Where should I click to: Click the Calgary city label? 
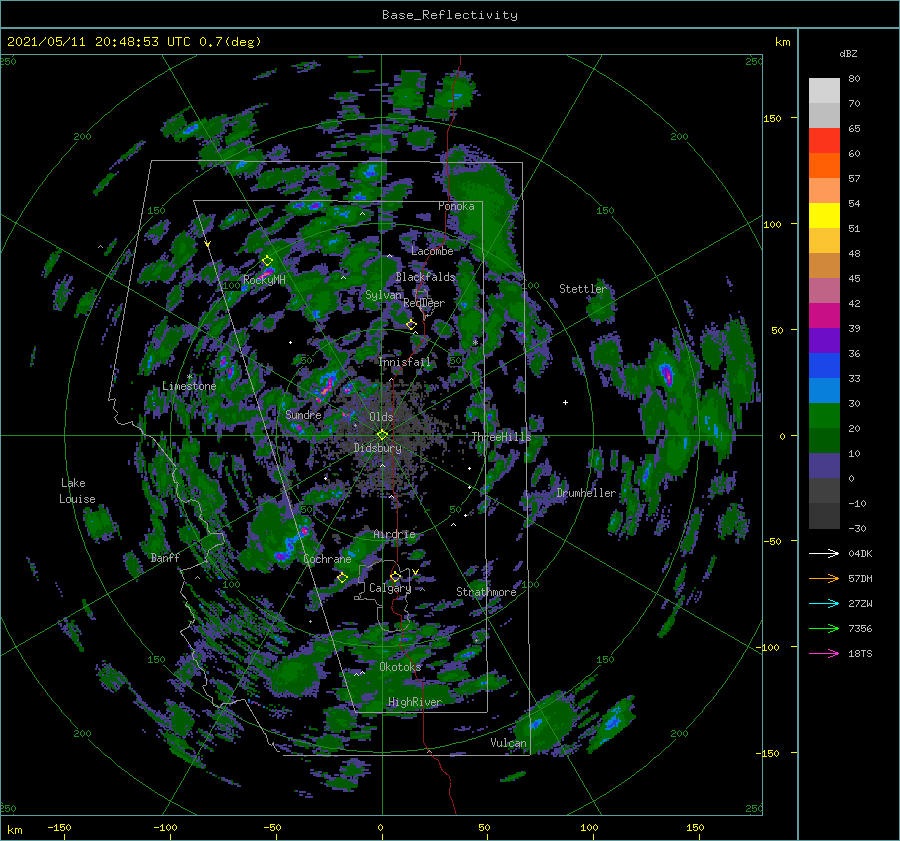[390, 588]
